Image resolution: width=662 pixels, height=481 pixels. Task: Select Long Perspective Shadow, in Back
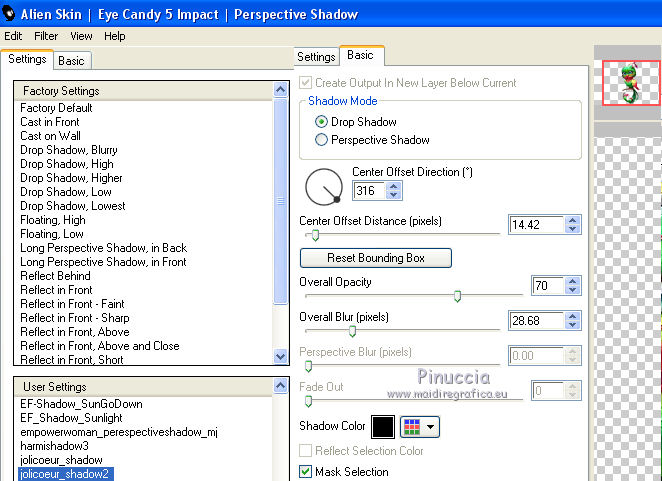tap(103, 248)
